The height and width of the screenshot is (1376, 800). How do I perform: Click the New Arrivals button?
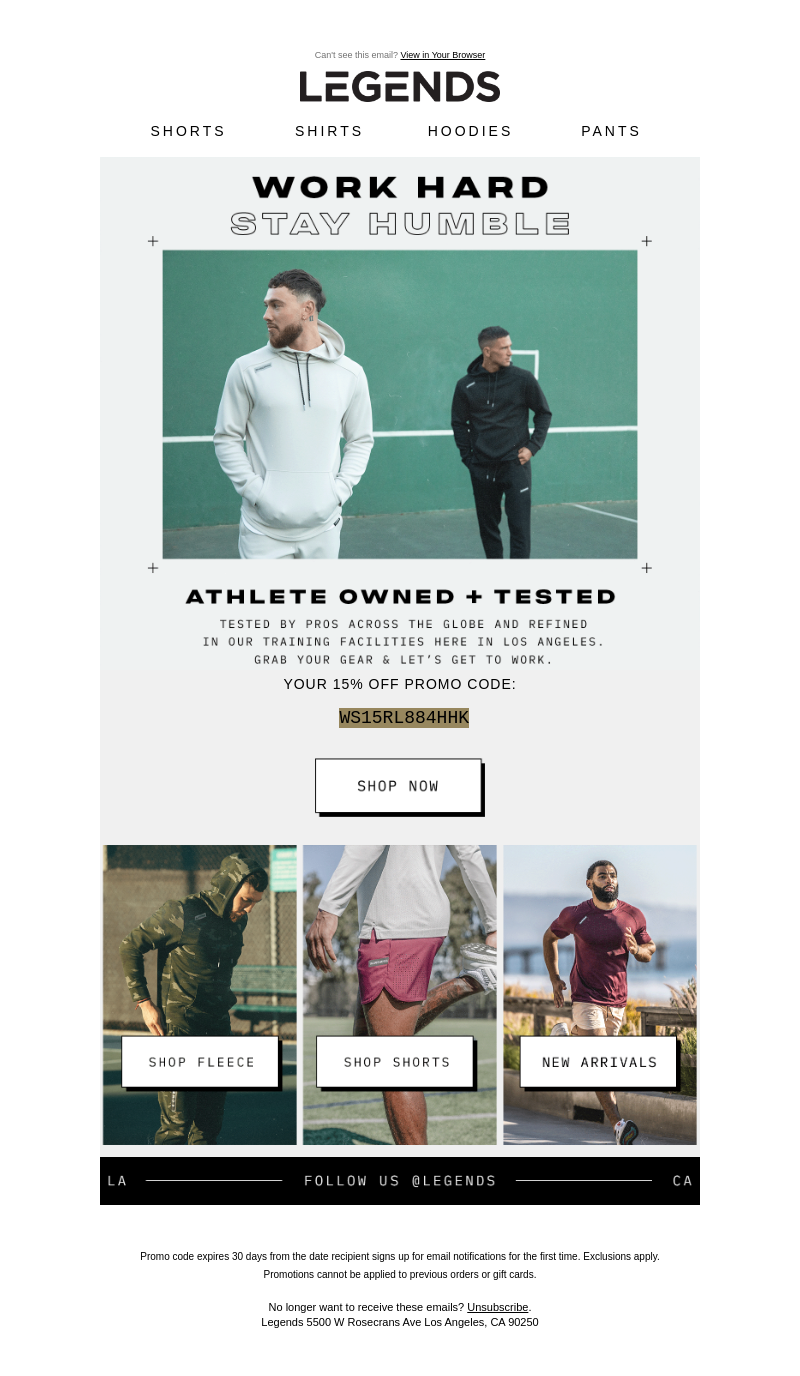(599, 1062)
